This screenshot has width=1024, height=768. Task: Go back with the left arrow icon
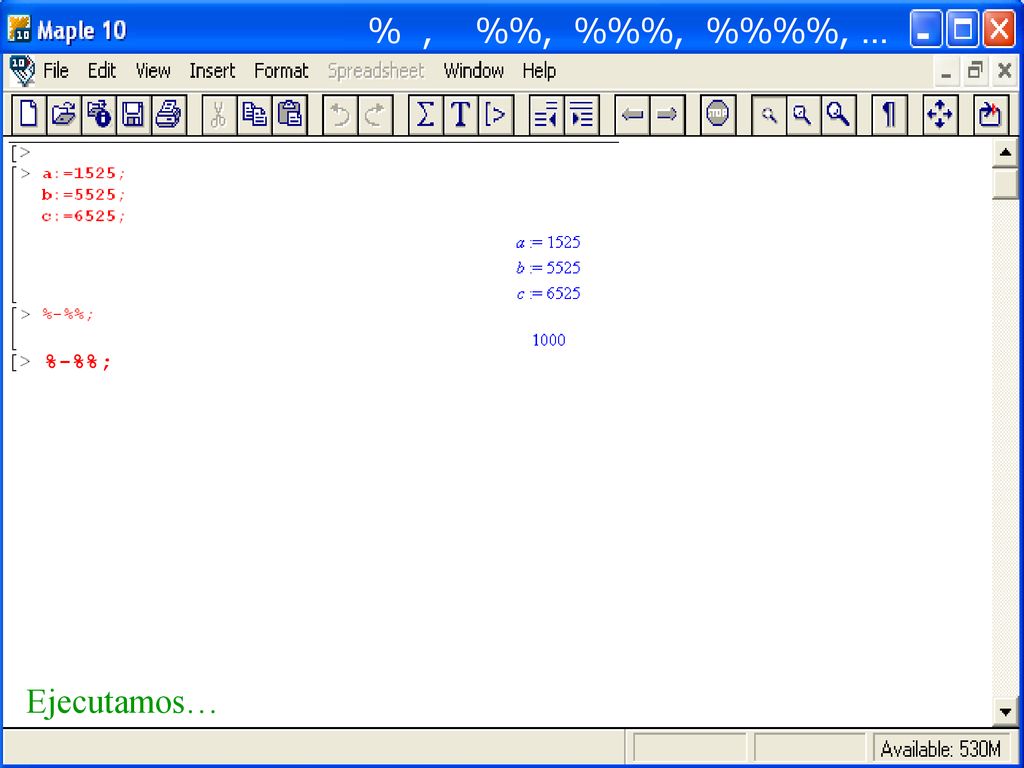[632, 115]
